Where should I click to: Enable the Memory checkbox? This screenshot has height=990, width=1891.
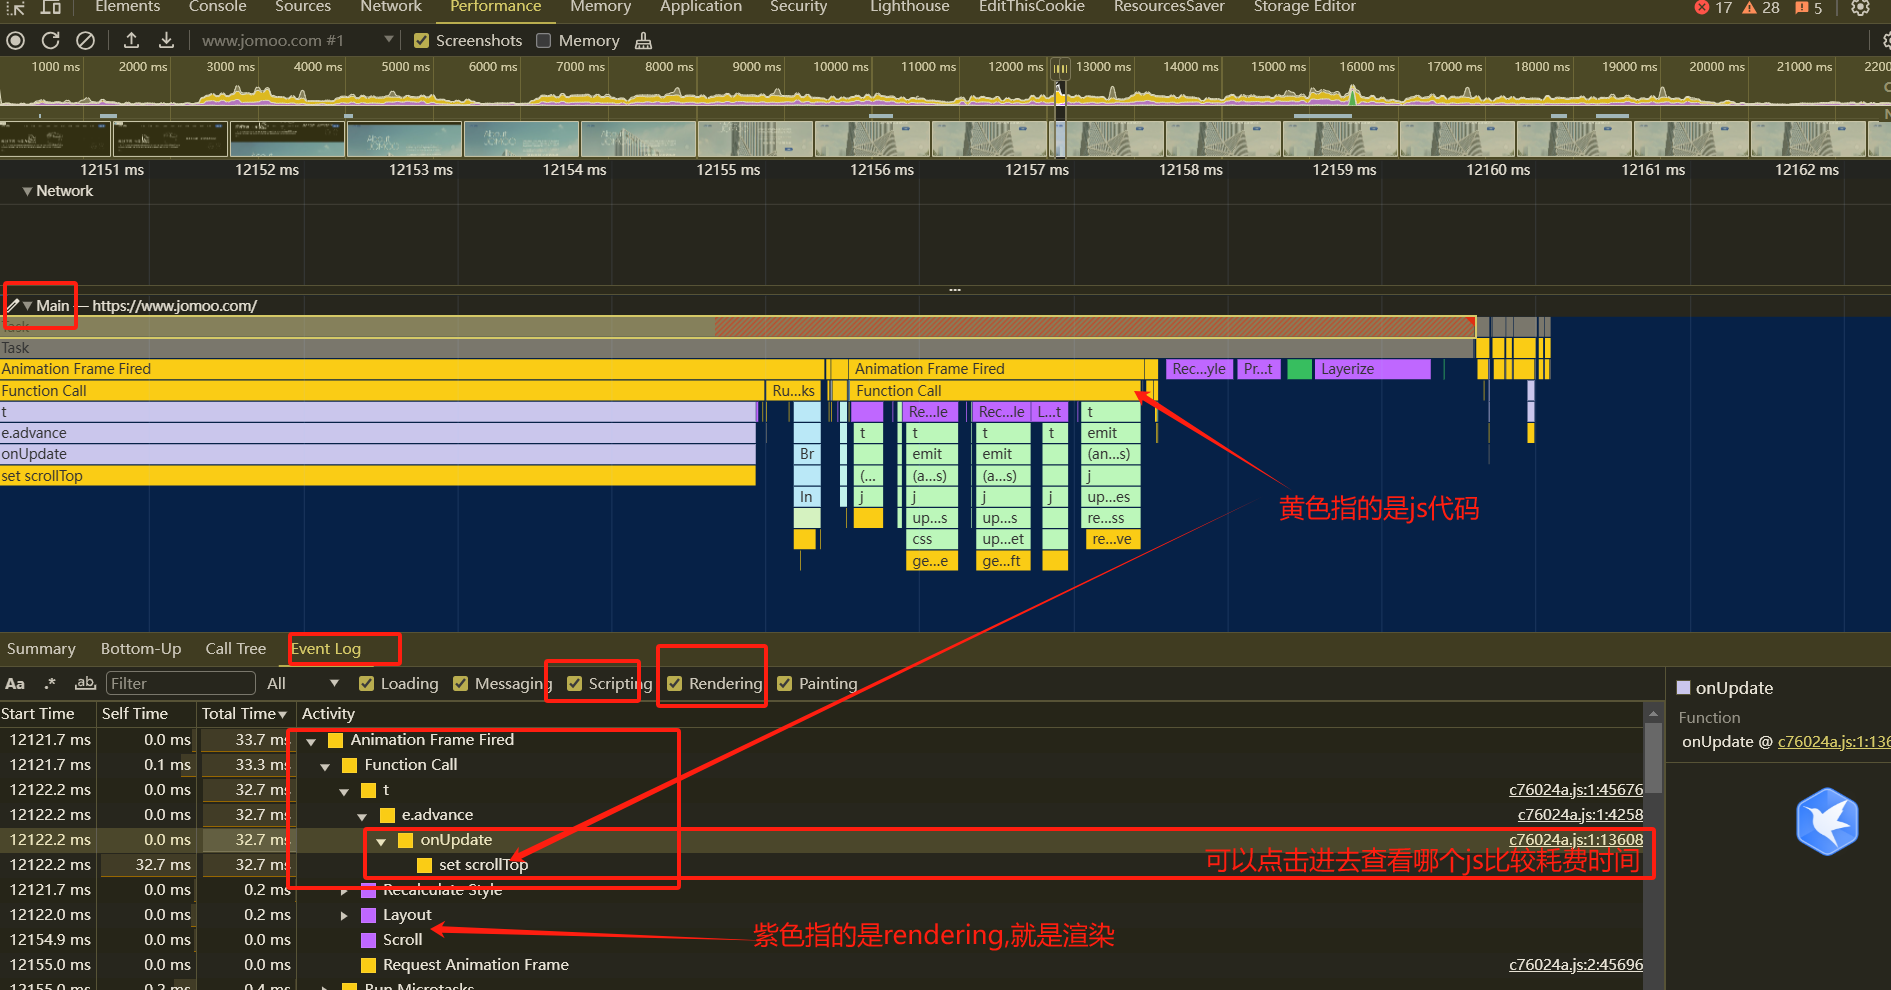(x=543, y=40)
